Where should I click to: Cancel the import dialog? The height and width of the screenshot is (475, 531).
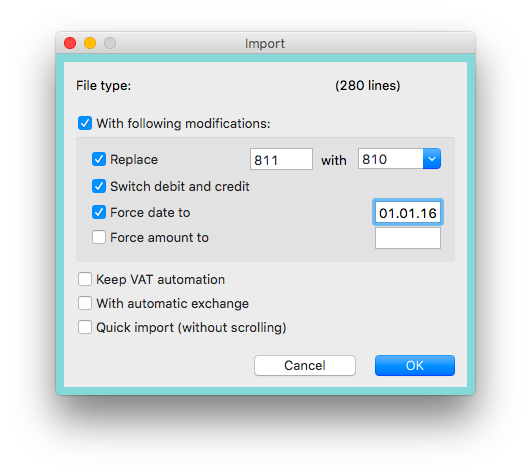(x=305, y=366)
